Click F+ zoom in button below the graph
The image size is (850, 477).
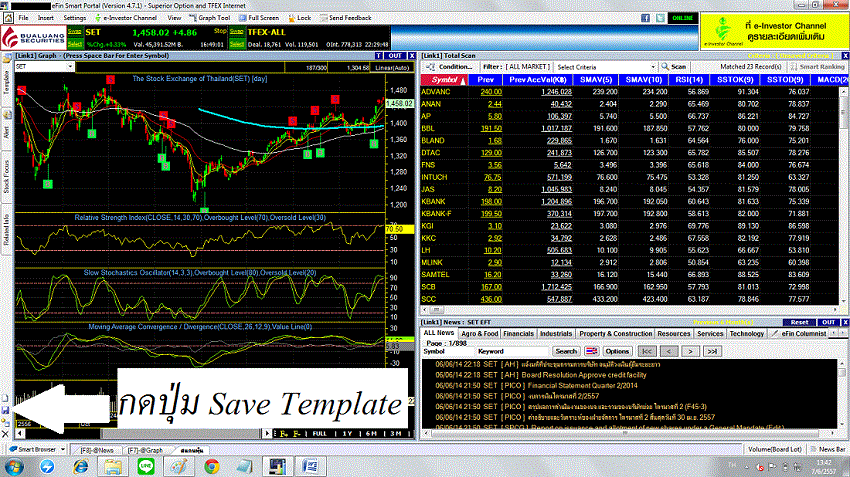(x=284, y=434)
